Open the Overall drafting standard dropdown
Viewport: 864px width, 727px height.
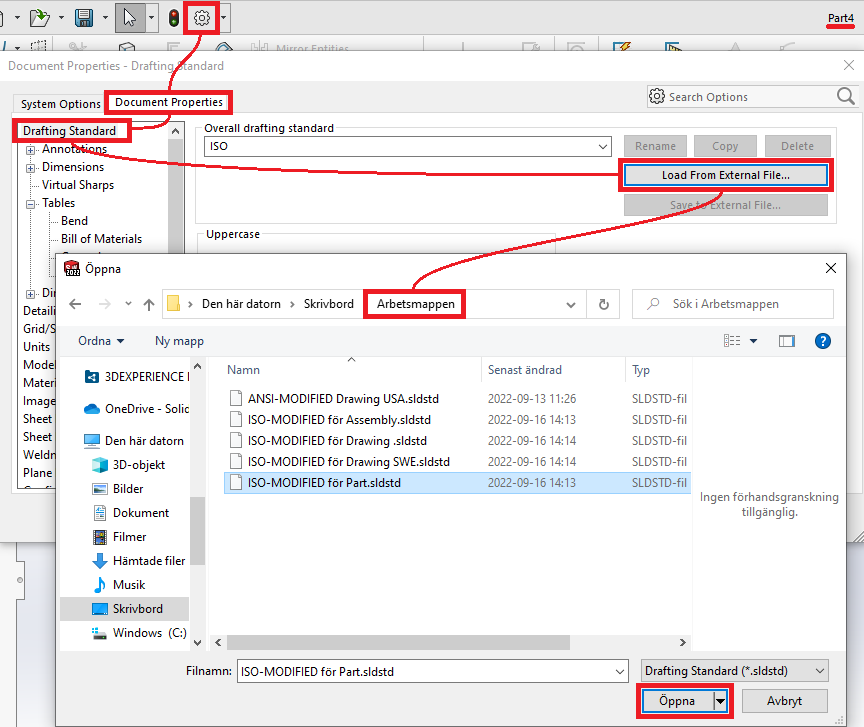[602, 146]
